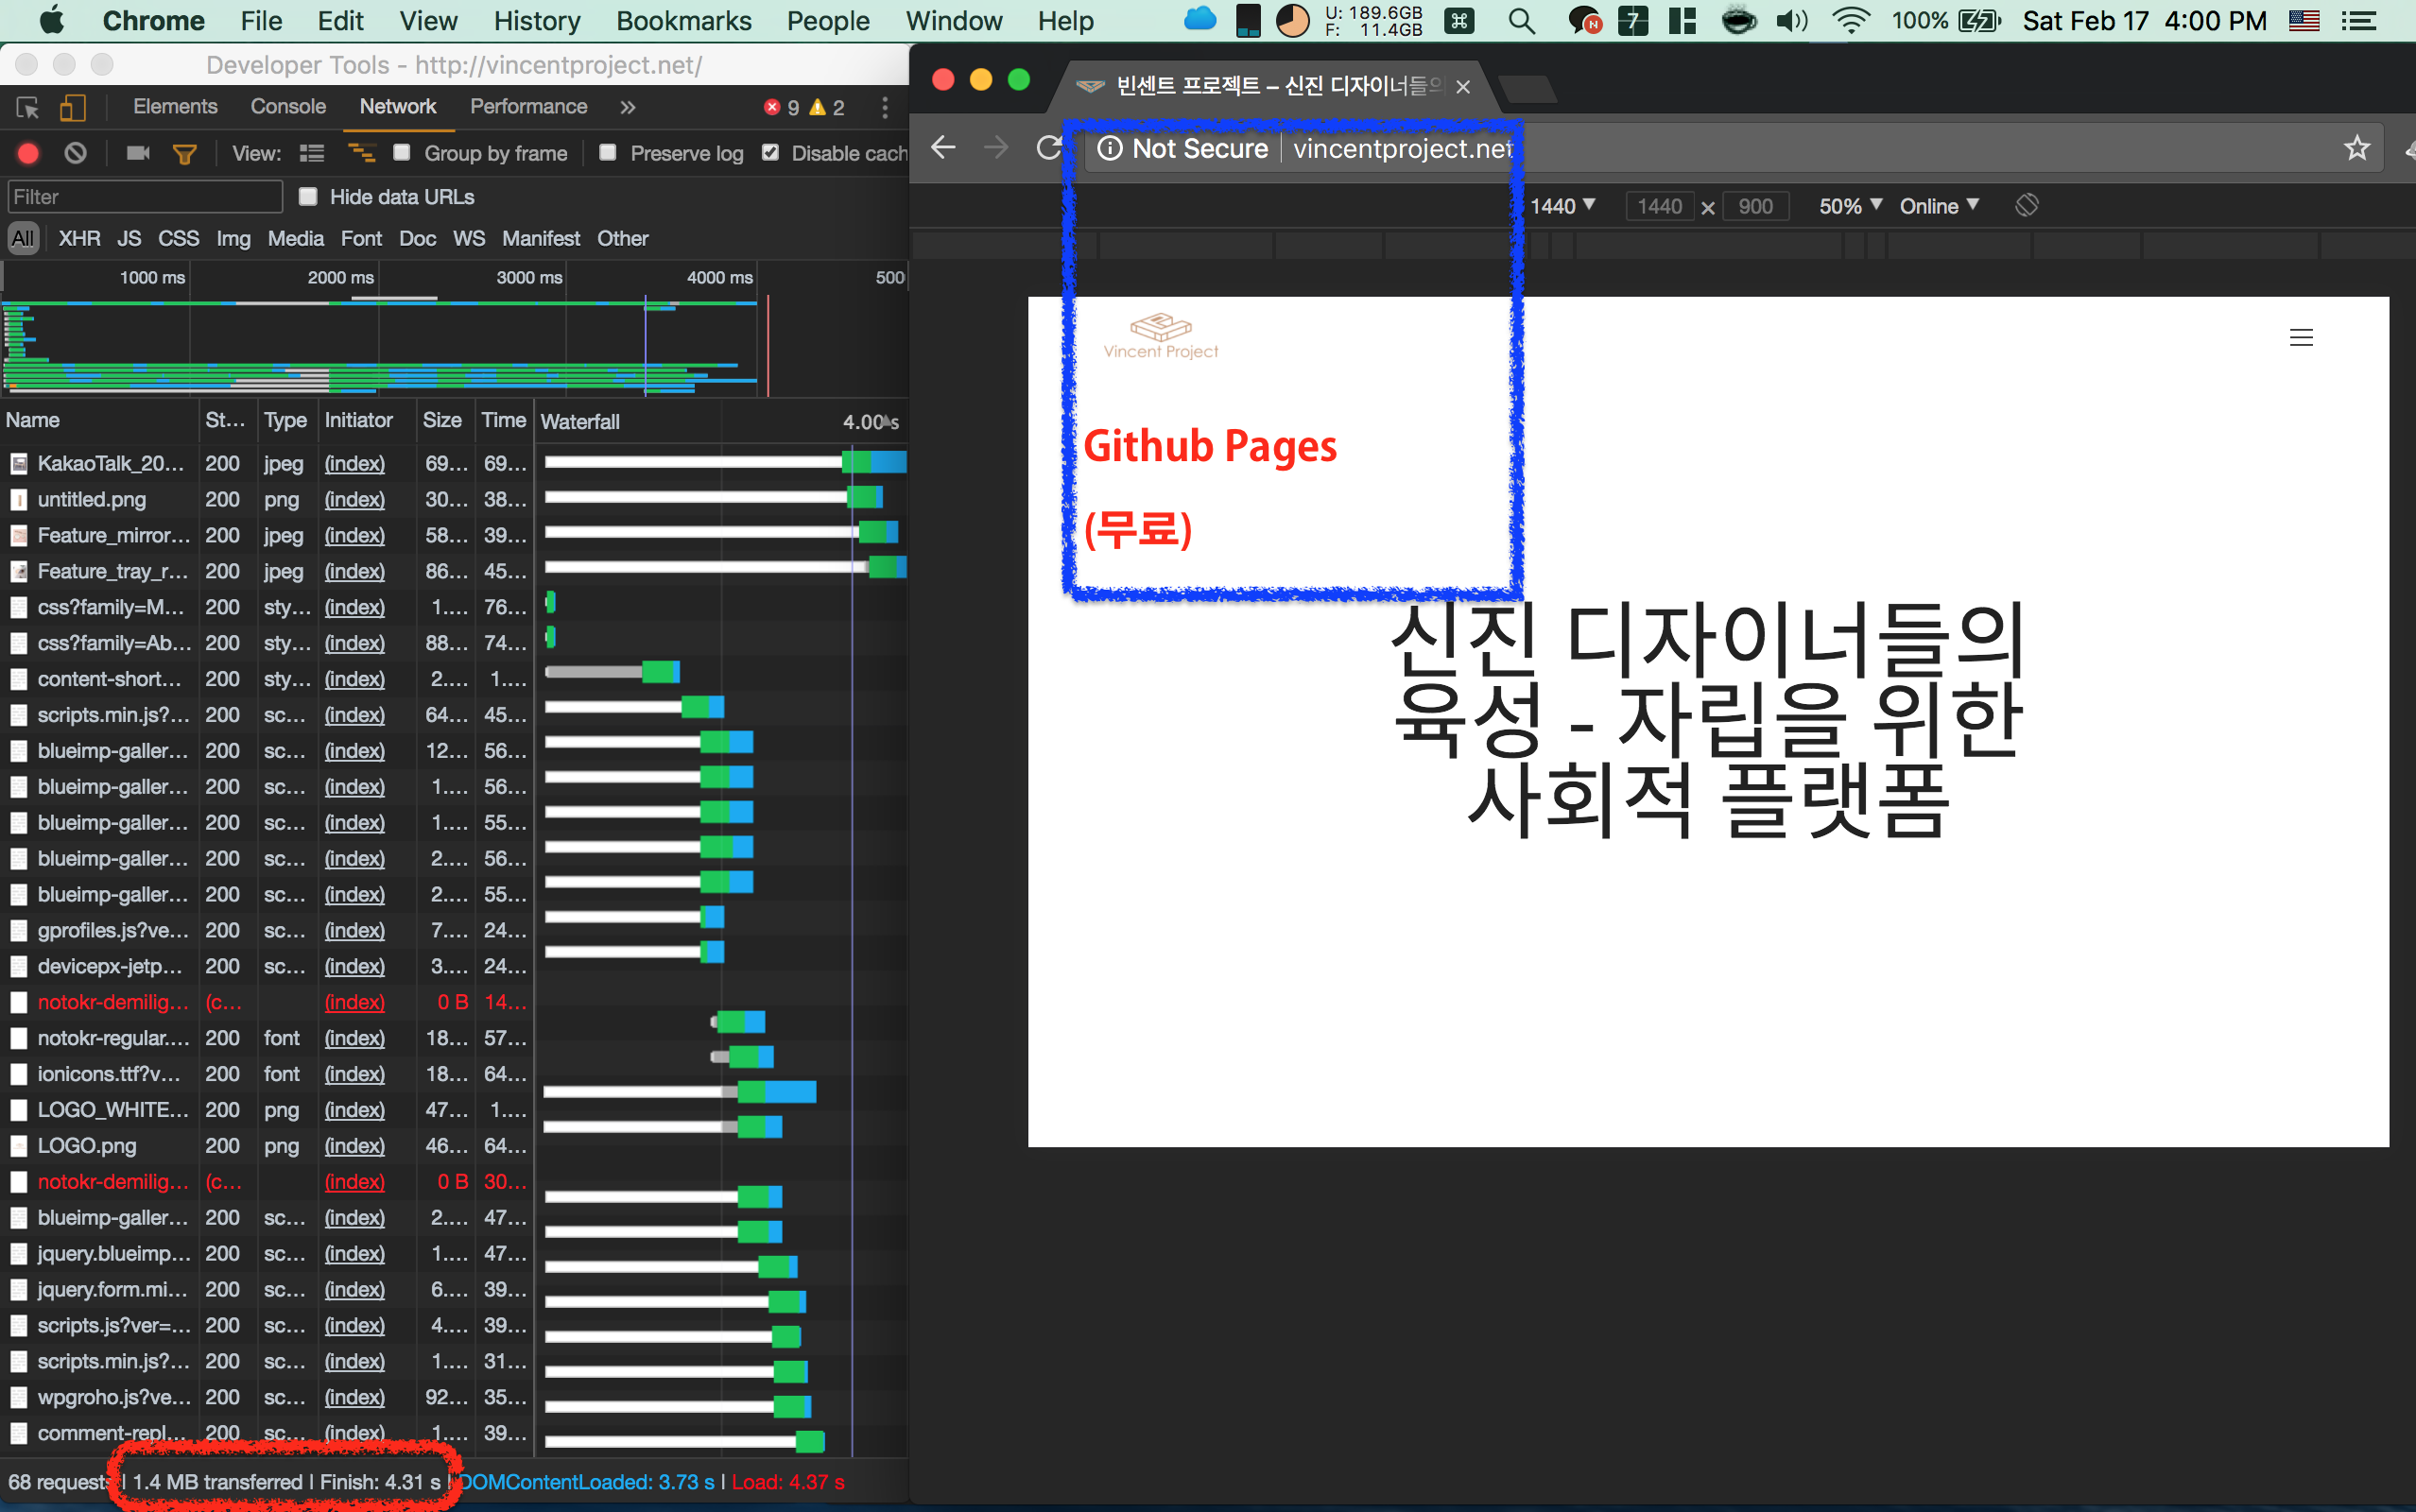Toggle the device toolbar icon
The width and height of the screenshot is (2416, 1512).
click(x=72, y=107)
